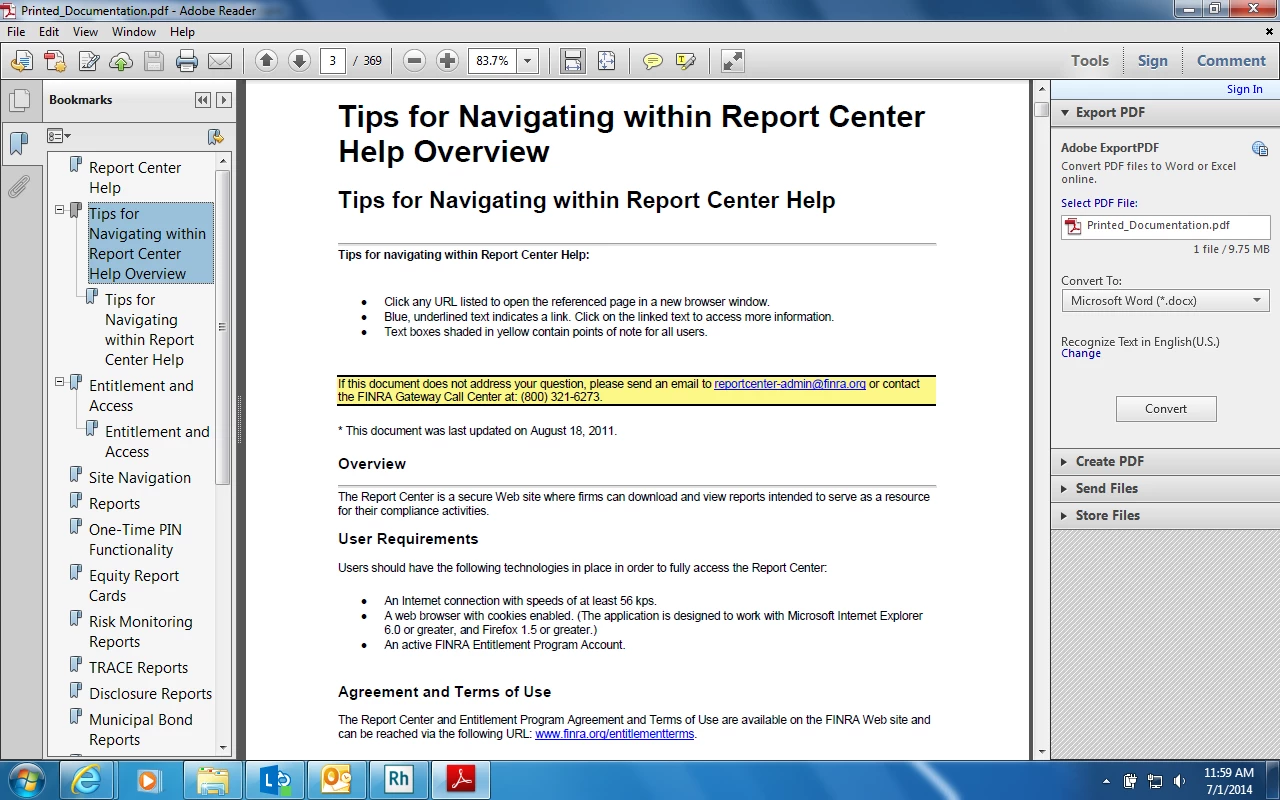Show the Page Thumbnails panel

[19, 101]
